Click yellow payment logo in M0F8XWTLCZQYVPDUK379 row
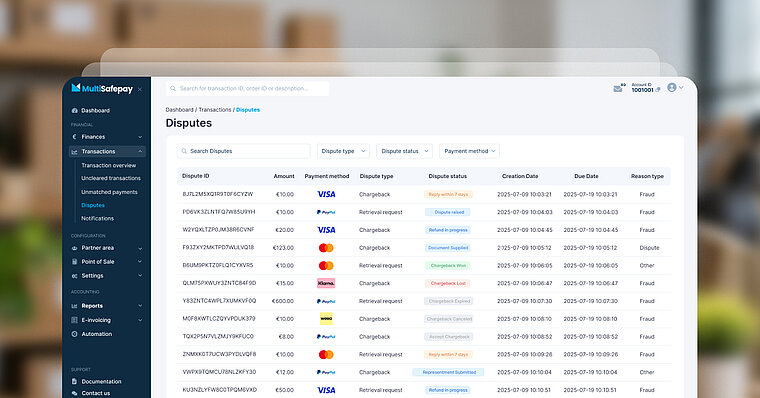Screen dimensions: 760x398 point(326,318)
